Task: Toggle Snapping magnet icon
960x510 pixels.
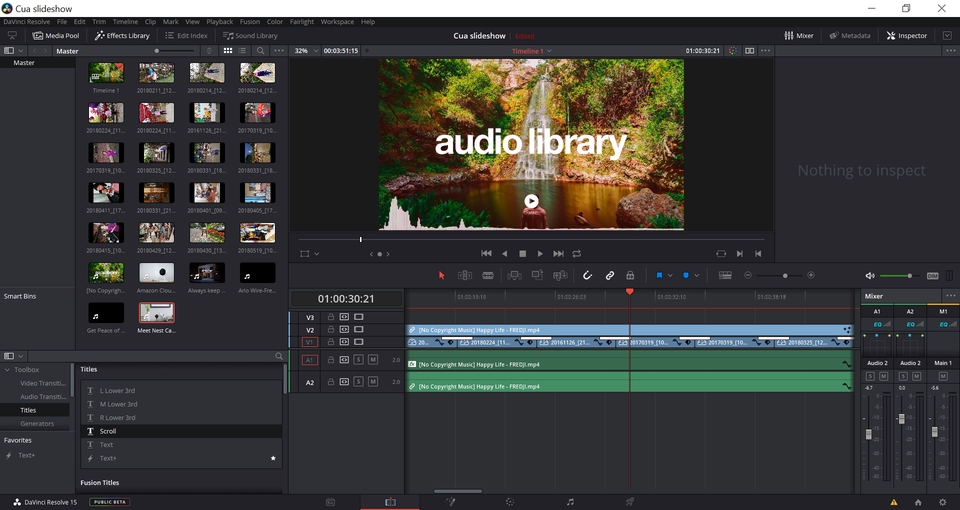Action: click(x=587, y=276)
